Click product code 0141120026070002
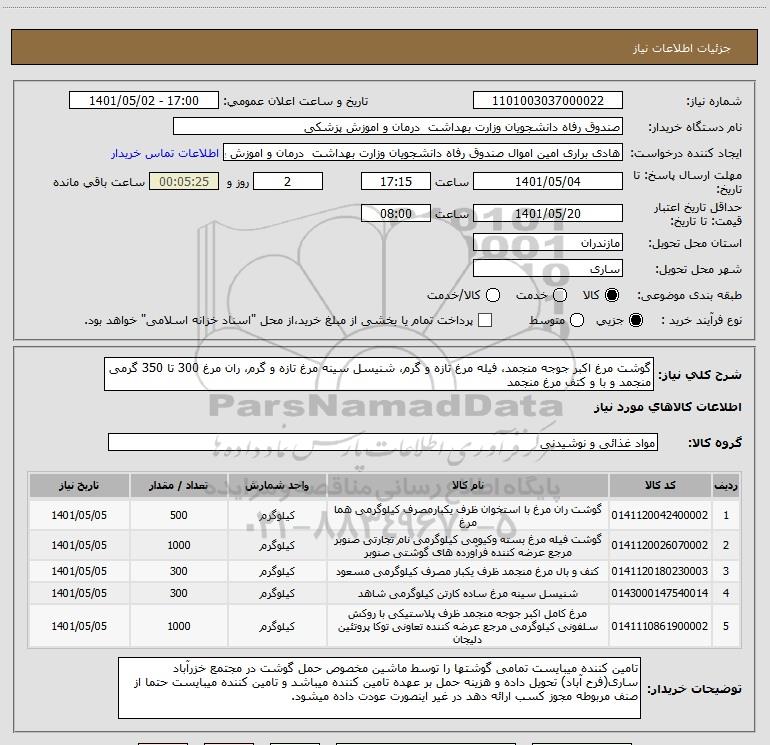Screen dimensions: 770x745 [660, 545]
